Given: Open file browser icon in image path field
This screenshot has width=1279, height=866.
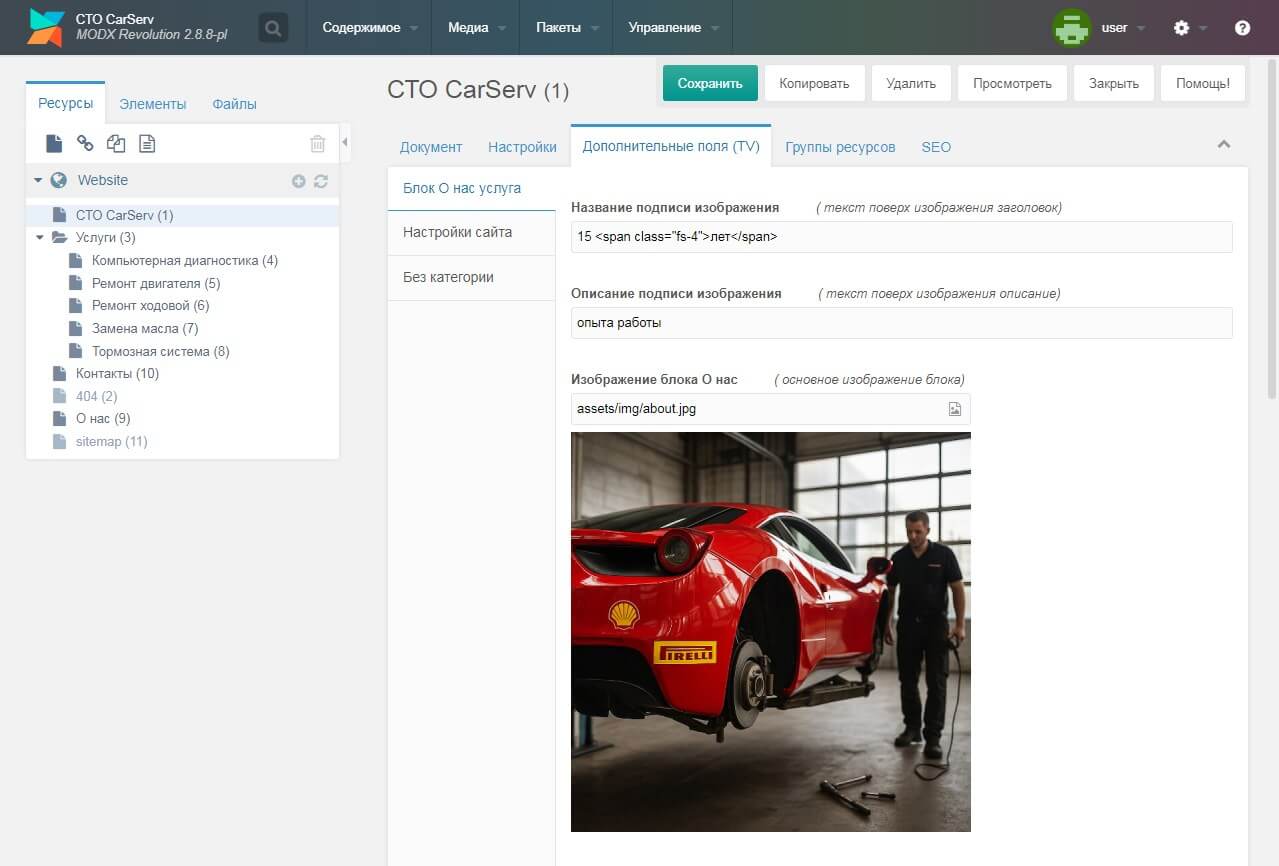Looking at the screenshot, I should pyautogui.click(x=955, y=409).
